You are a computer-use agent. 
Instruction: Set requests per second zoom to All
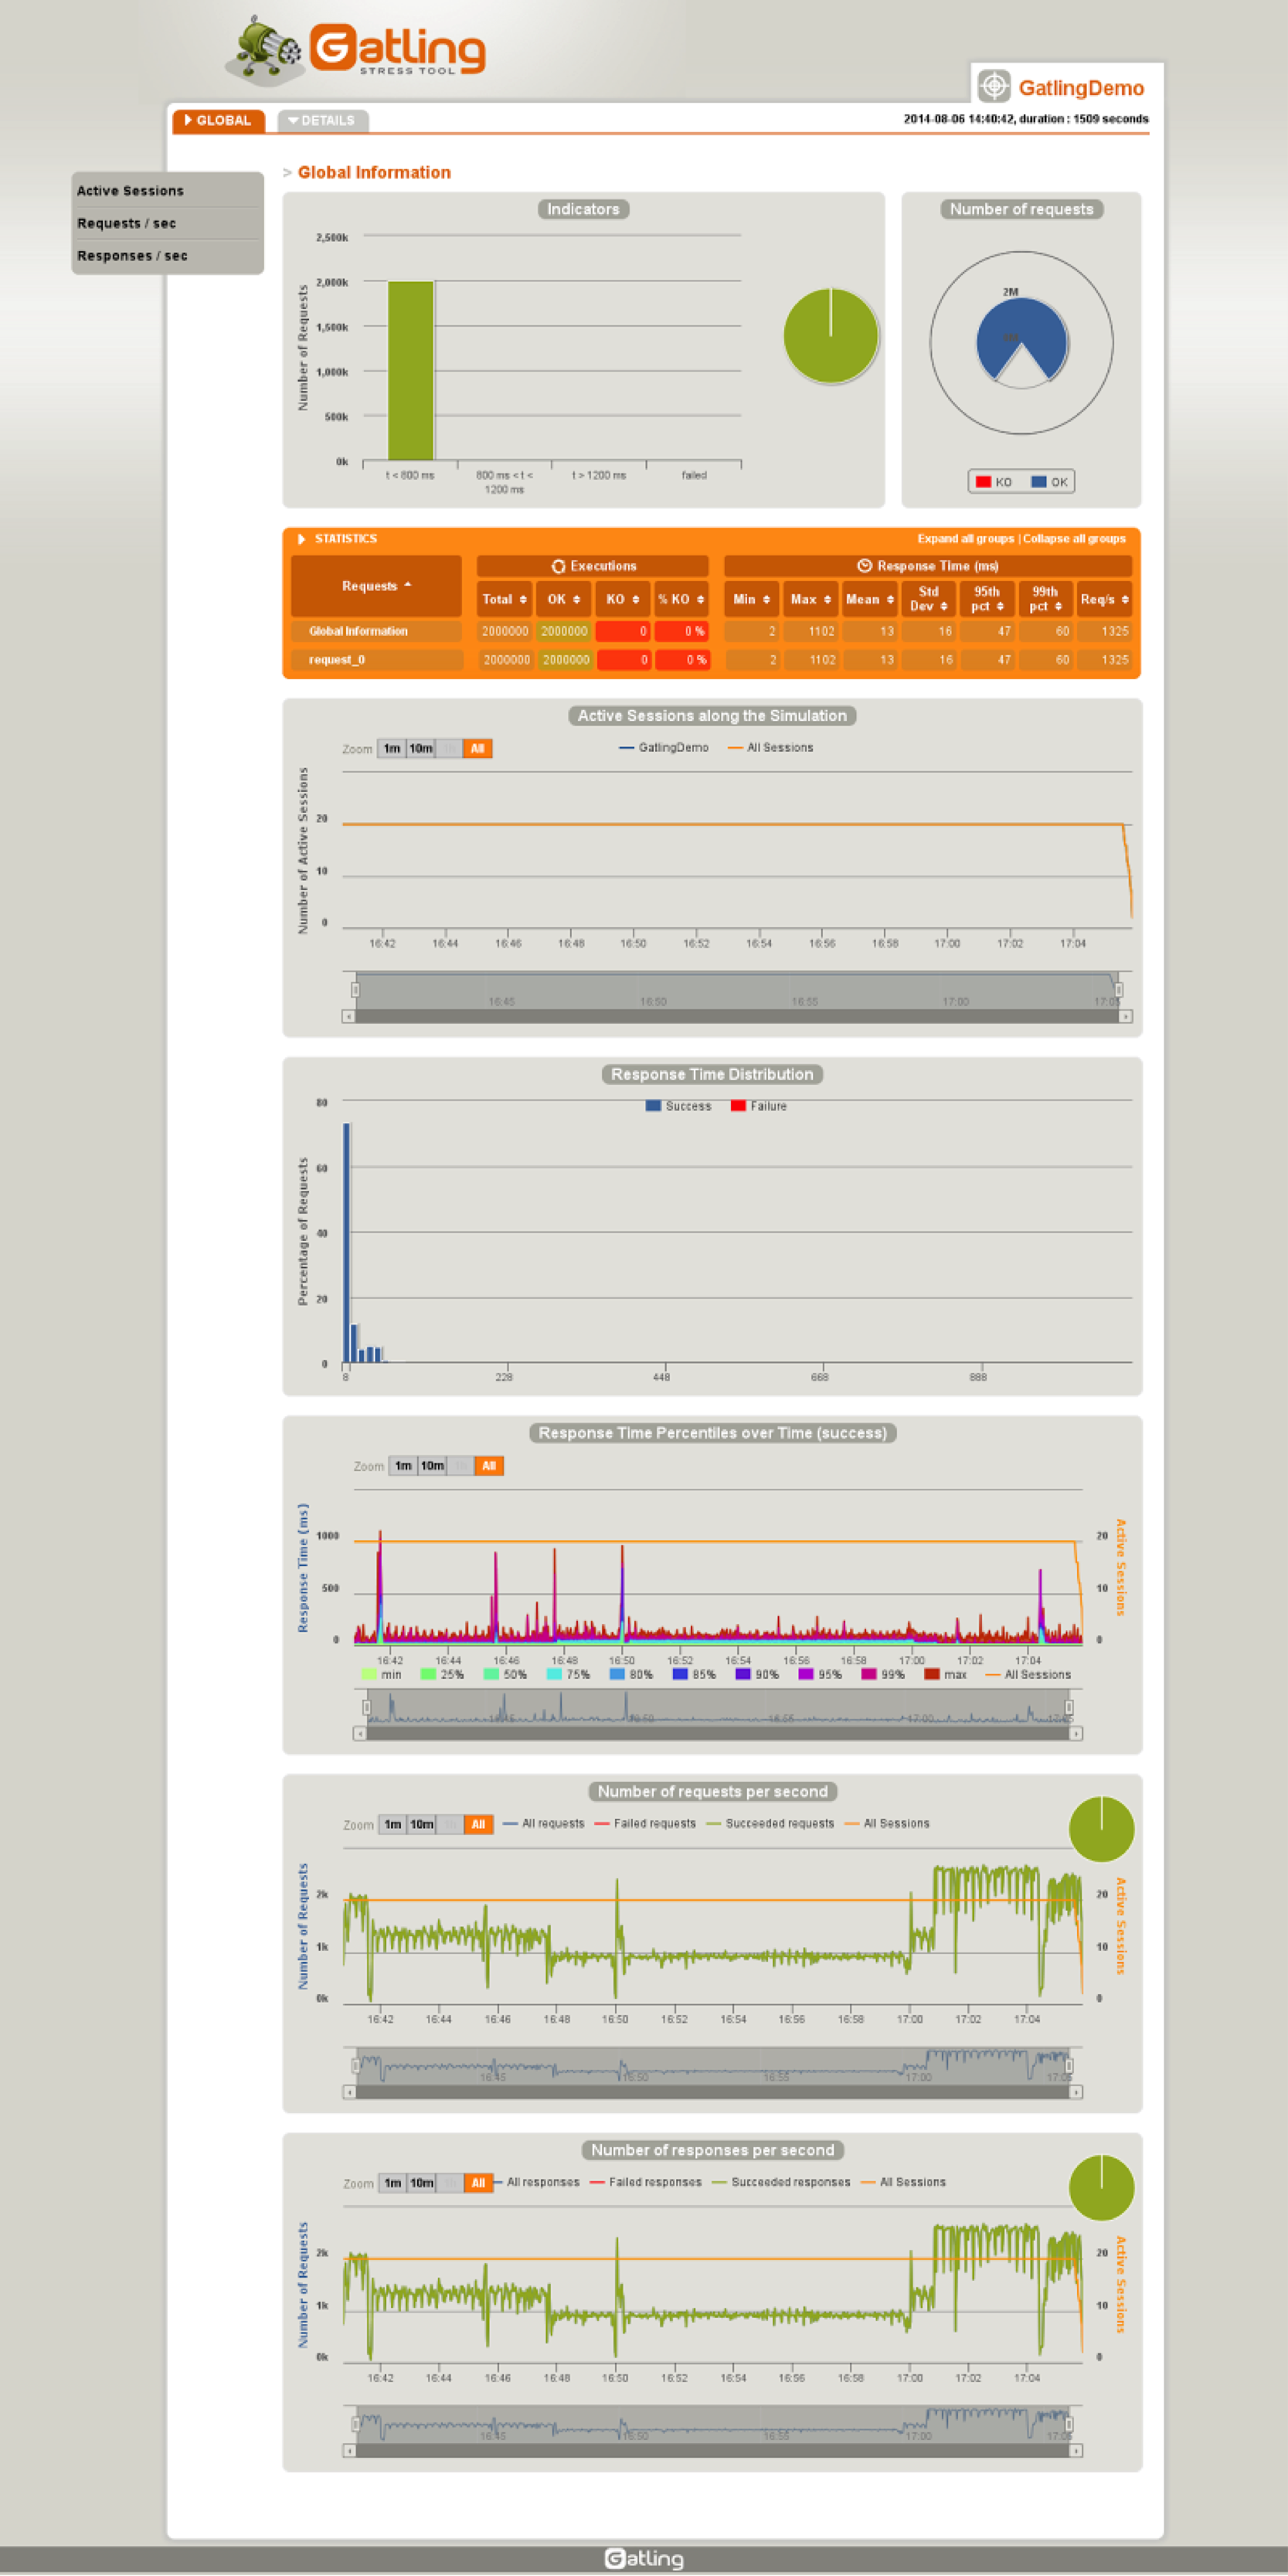click(x=478, y=1826)
